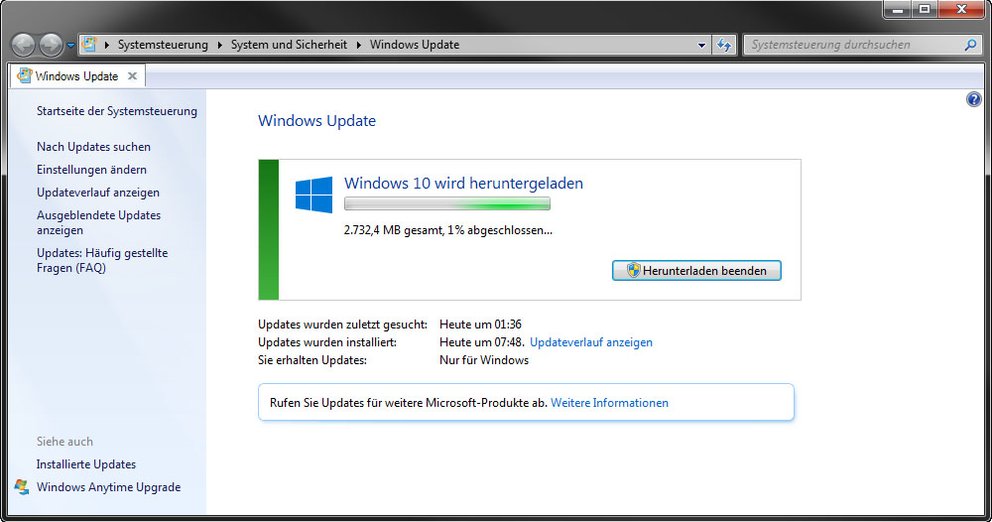Click the Nur für Windows value
The width and height of the screenshot is (992, 522).
(484, 360)
